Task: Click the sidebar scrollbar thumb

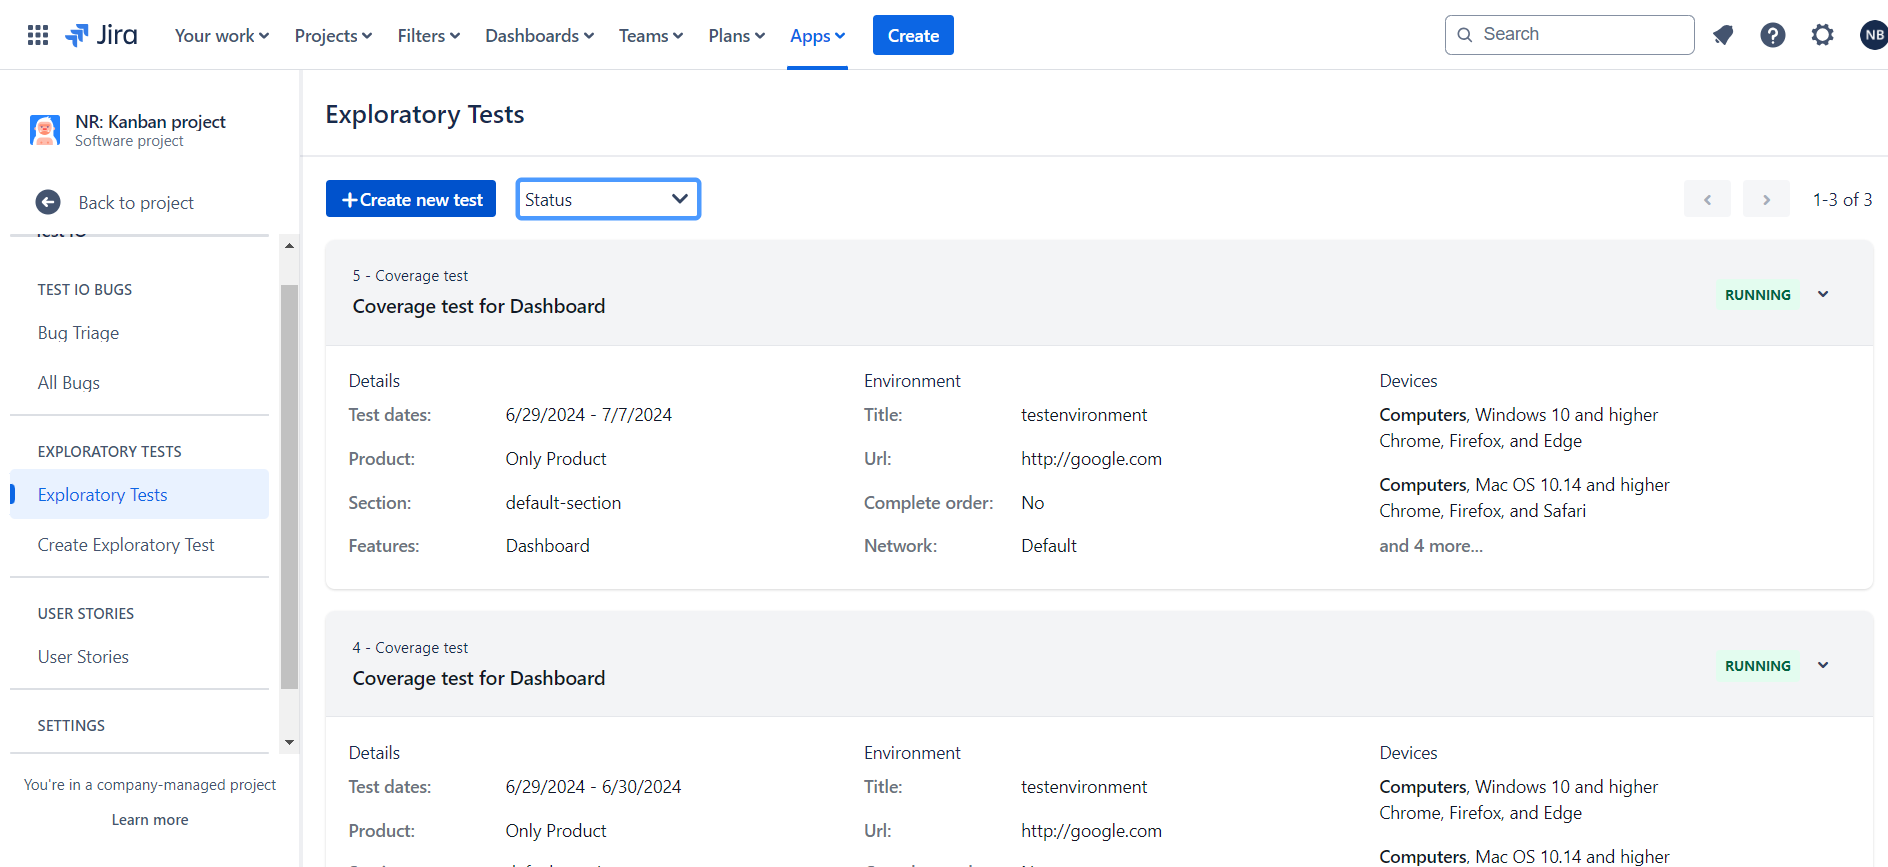Action: (x=289, y=487)
